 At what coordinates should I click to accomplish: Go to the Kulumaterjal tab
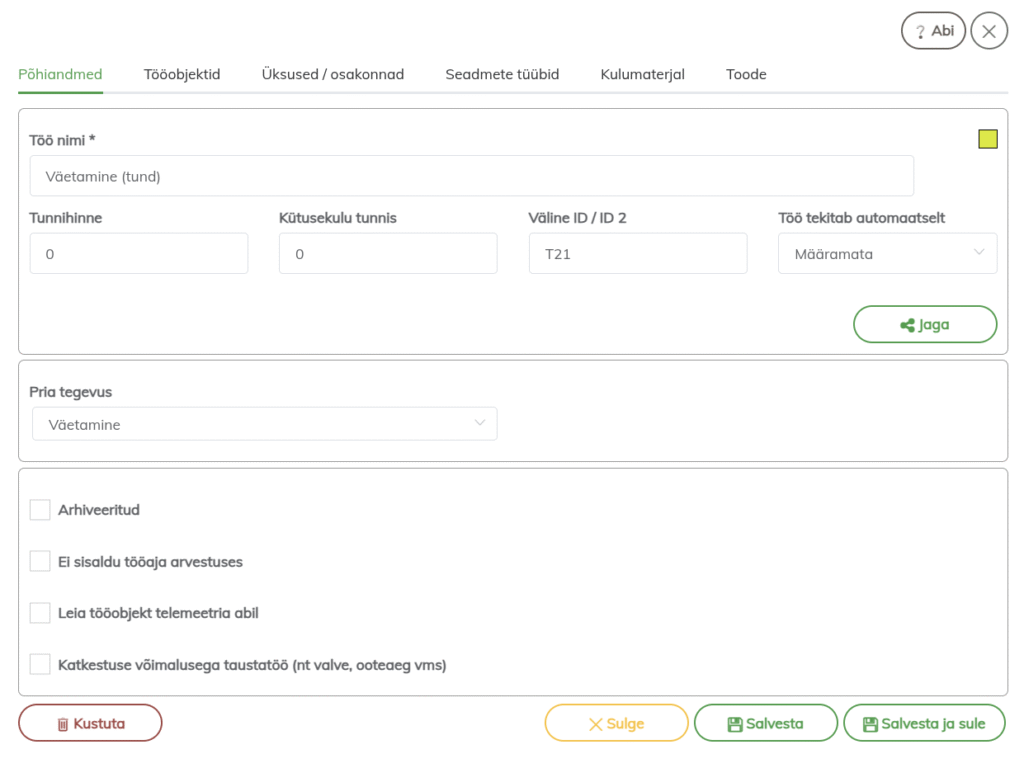click(x=642, y=75)
